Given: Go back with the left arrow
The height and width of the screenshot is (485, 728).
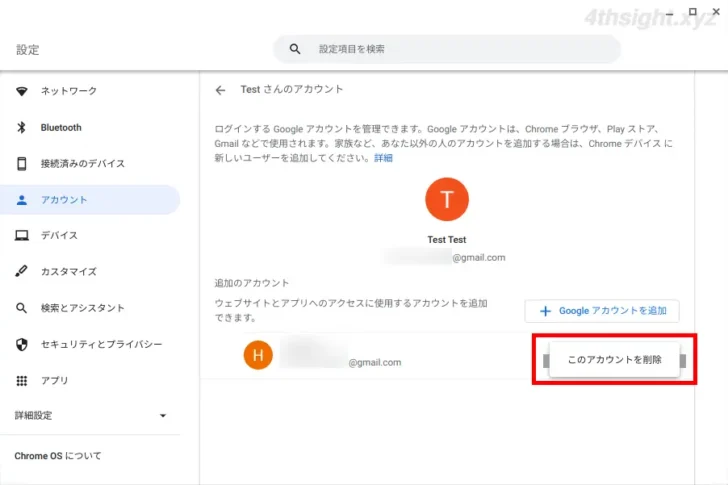Looking at the screenshot, I should 221,90.
